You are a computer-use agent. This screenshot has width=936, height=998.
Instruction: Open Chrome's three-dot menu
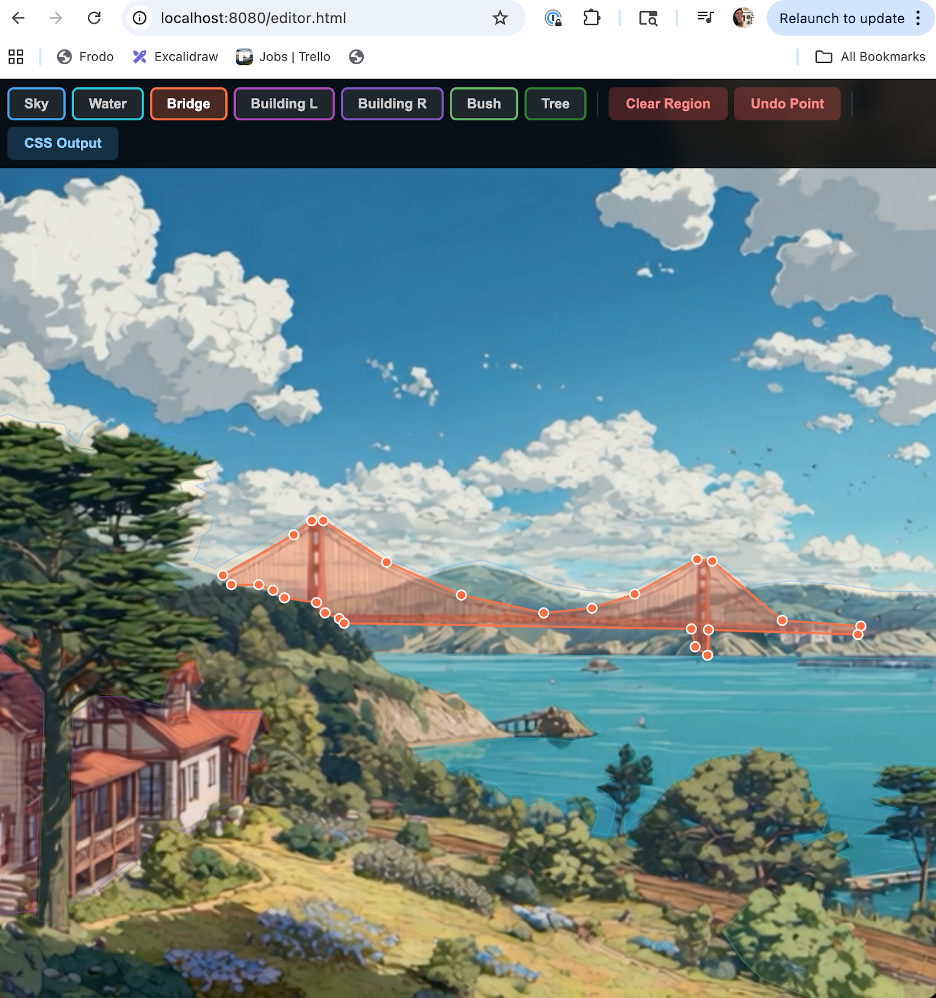coord(917,18)
